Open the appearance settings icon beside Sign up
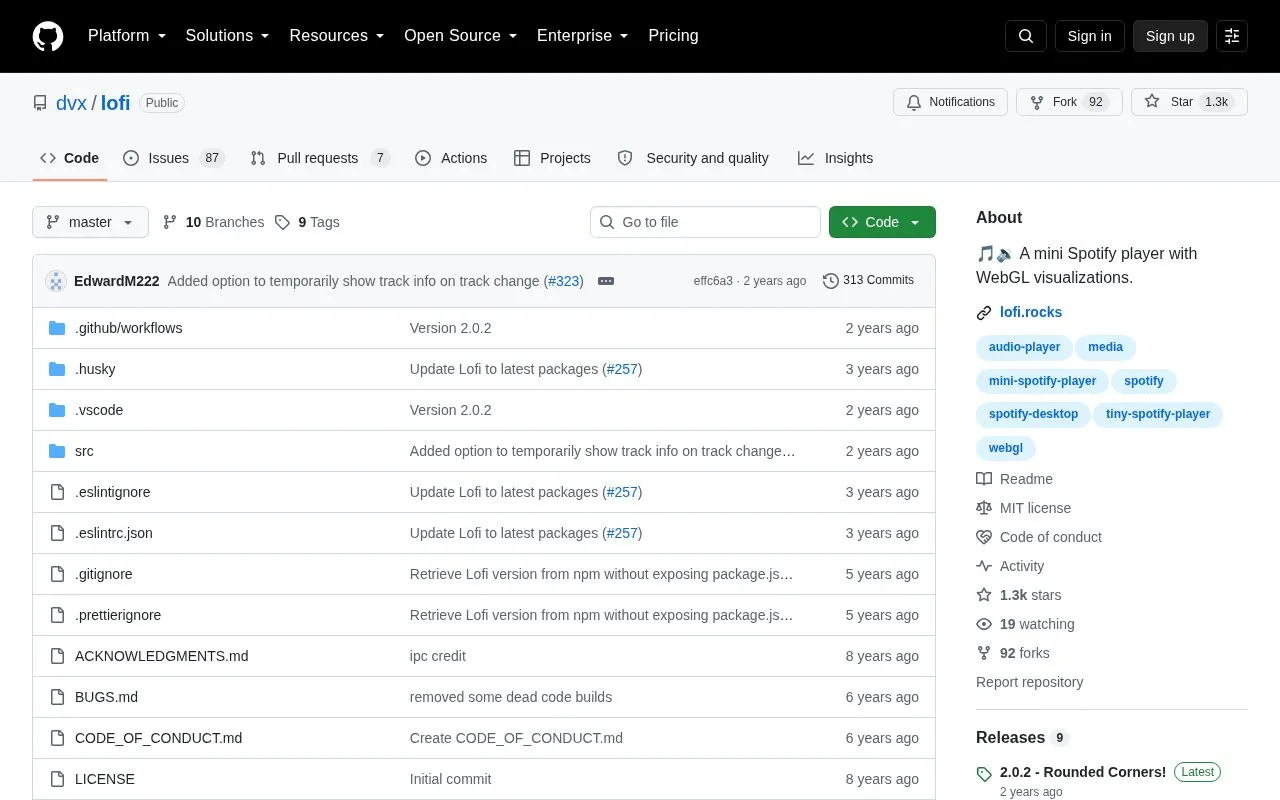This screenshot has height=800, width=1280. coord(1232,36)
